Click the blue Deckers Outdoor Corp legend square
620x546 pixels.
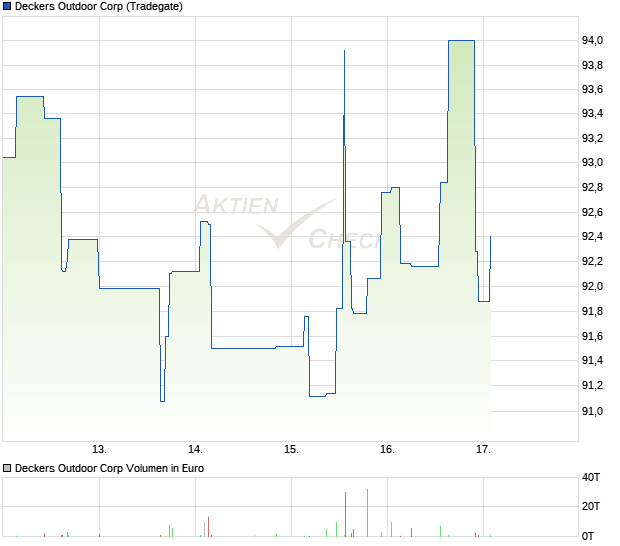[7, 6]
